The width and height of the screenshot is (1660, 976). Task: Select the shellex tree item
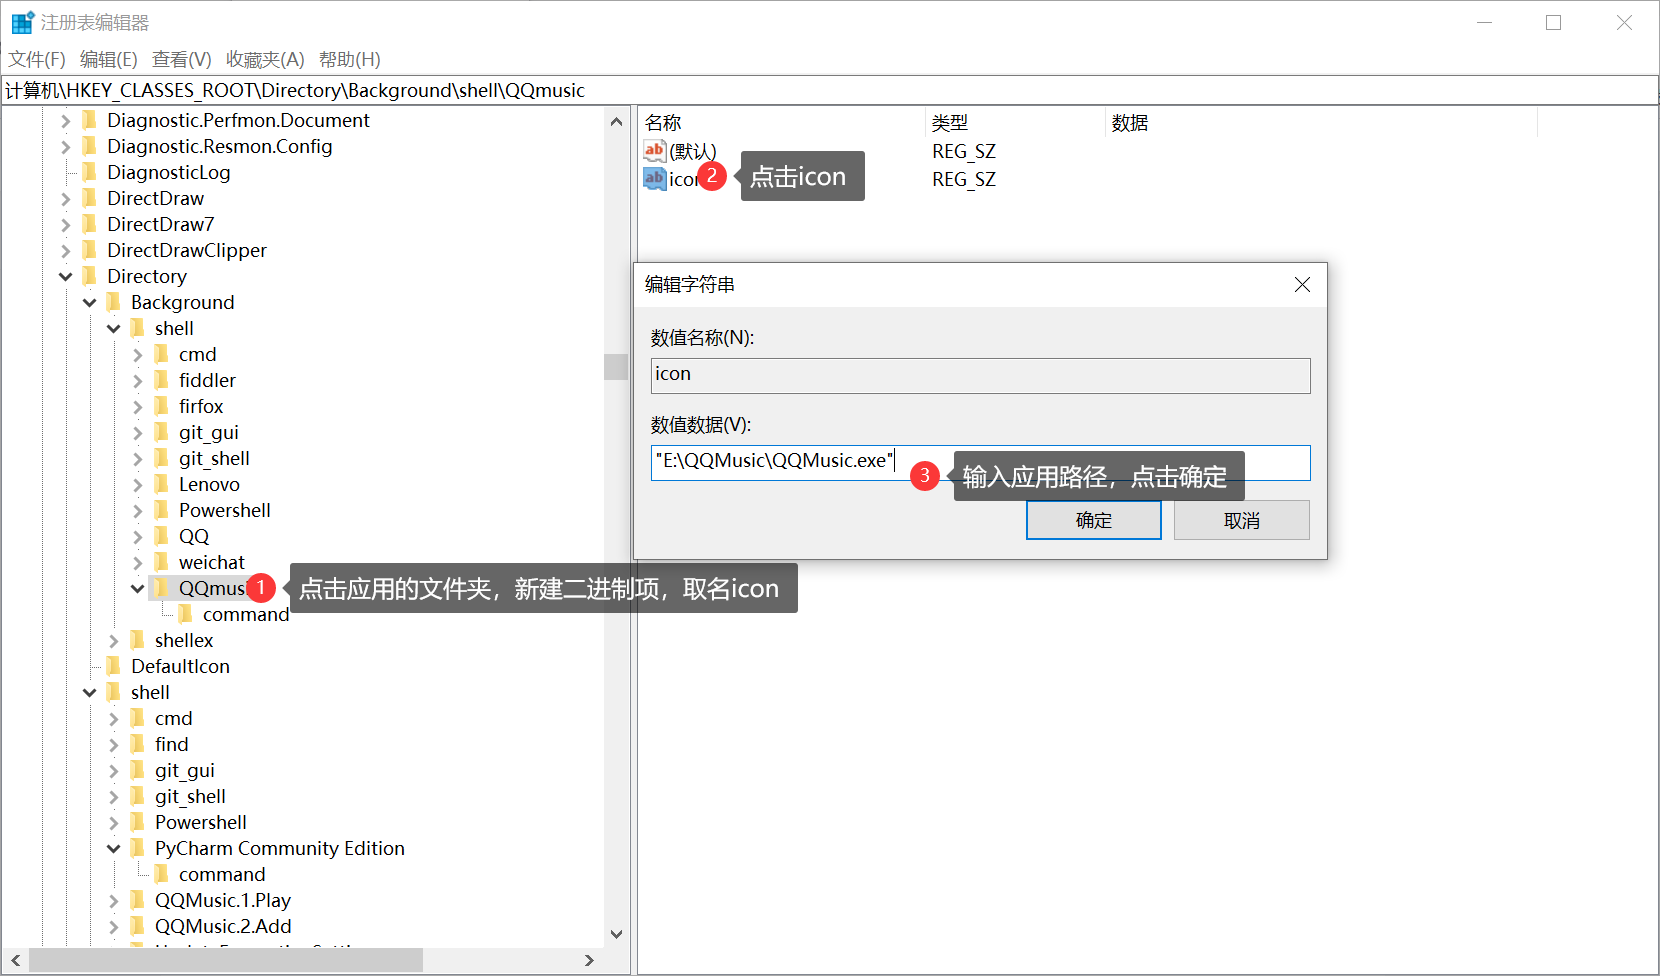click(184, 641)
